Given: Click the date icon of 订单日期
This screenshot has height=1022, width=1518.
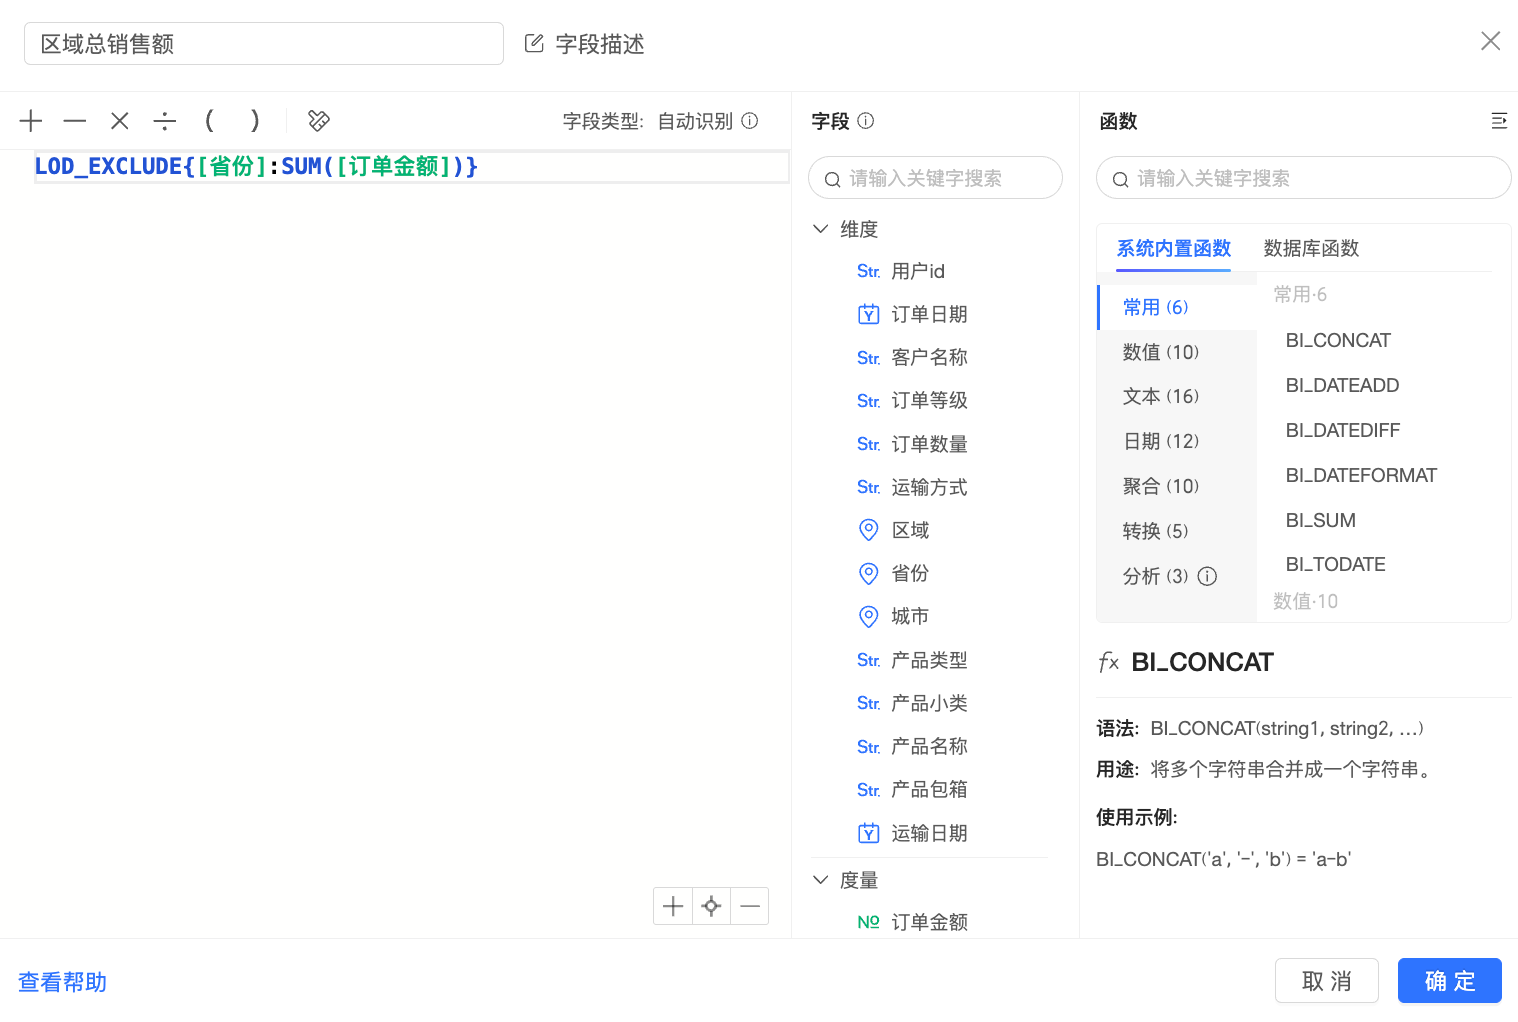Looking at the screenshot, I should (x=869, y=314).
